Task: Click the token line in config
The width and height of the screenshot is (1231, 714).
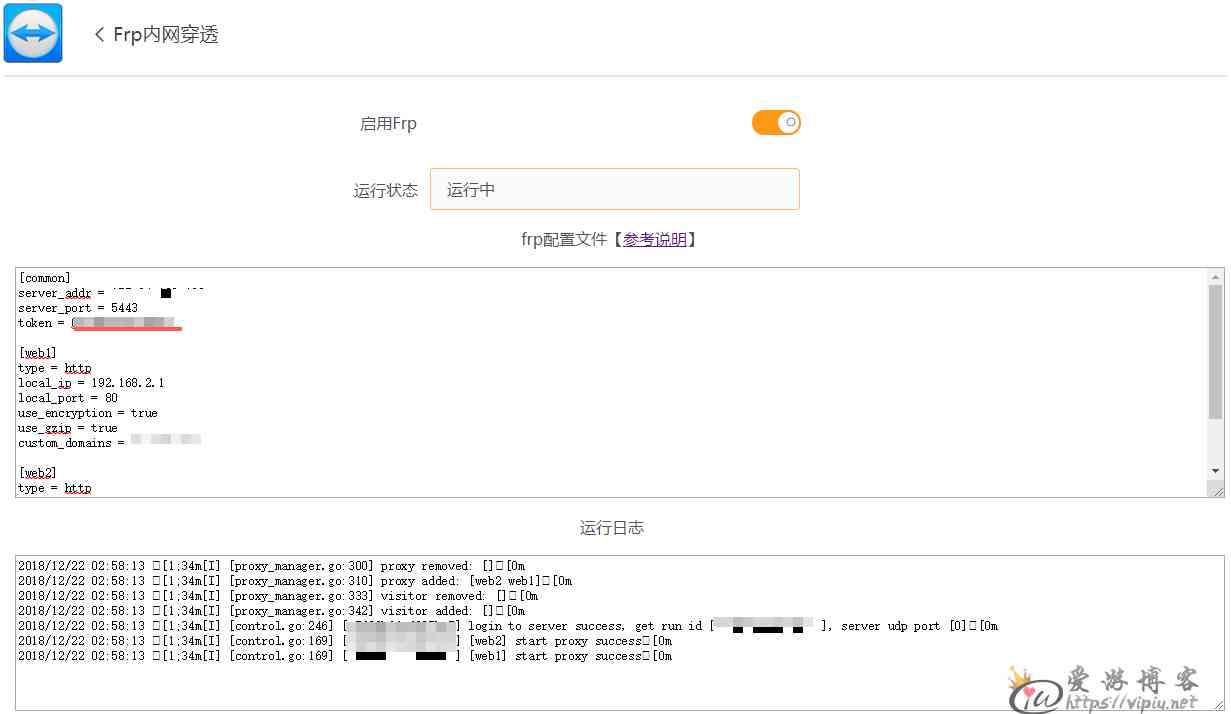Action: point(98,323)
